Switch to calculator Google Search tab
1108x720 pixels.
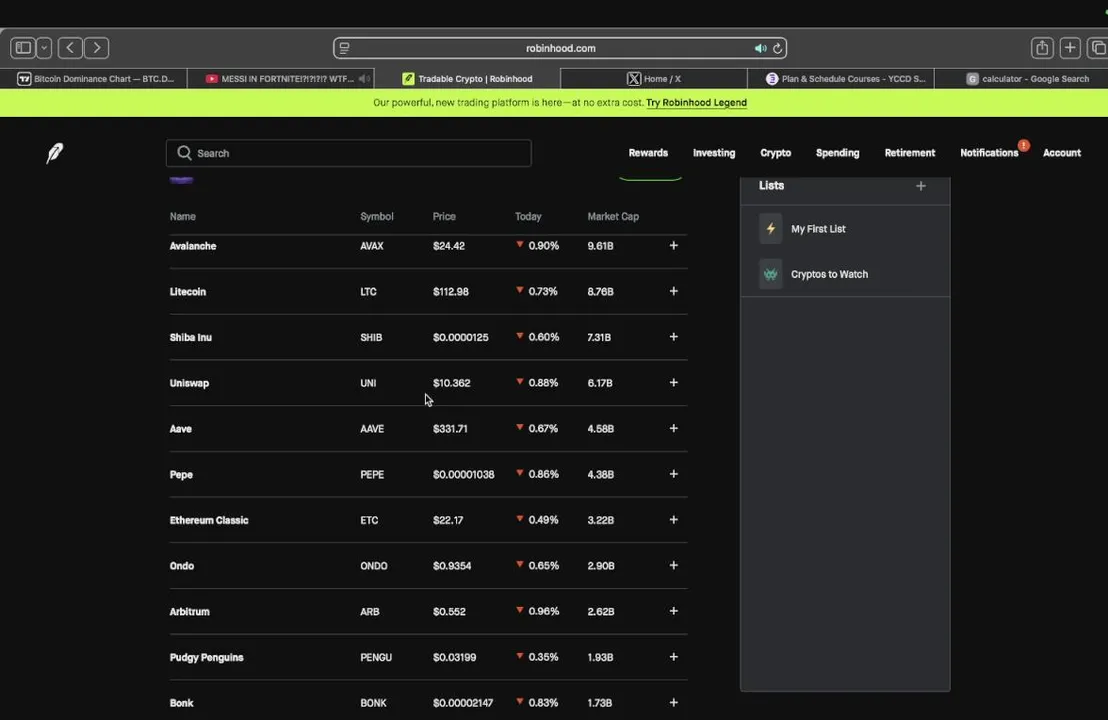tap(1021, 78)
